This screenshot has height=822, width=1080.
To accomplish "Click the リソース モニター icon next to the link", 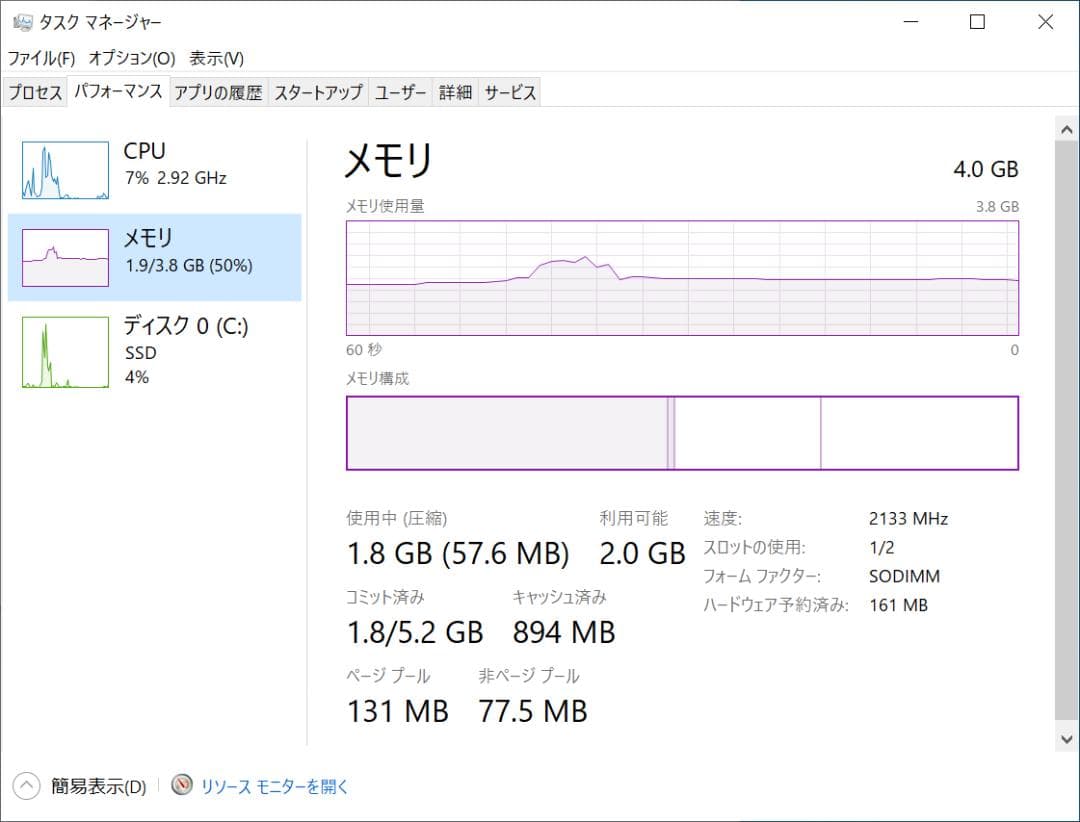I will [182, 787].
